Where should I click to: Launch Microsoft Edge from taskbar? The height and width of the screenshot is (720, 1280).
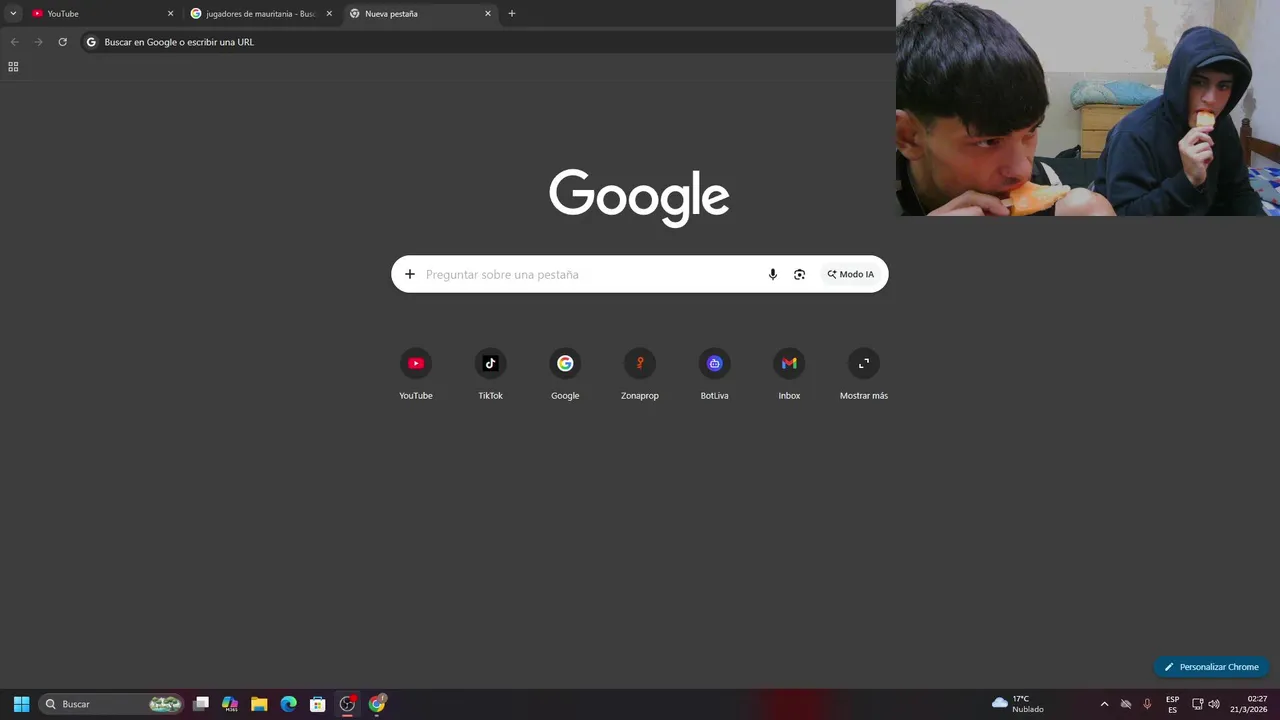[288, 704]
